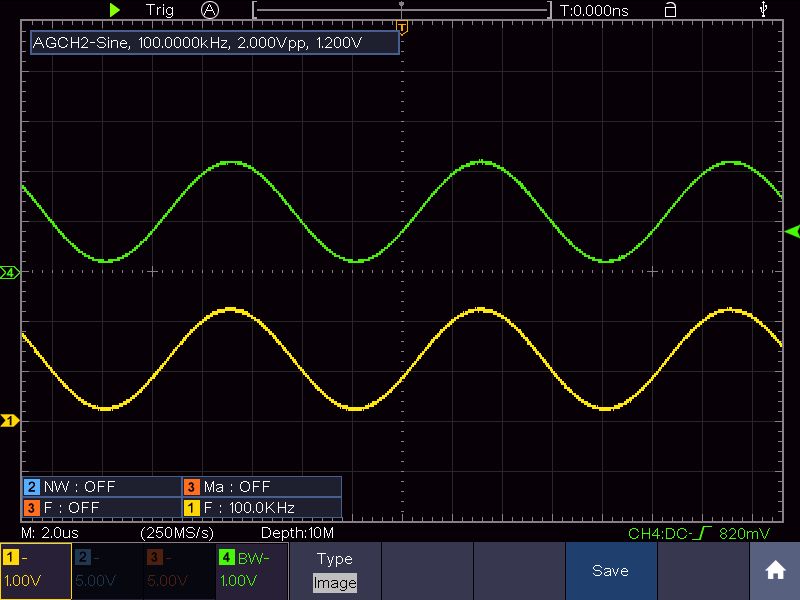
Task: Click the horizontal memory position bar
Action: coord(402,10)
